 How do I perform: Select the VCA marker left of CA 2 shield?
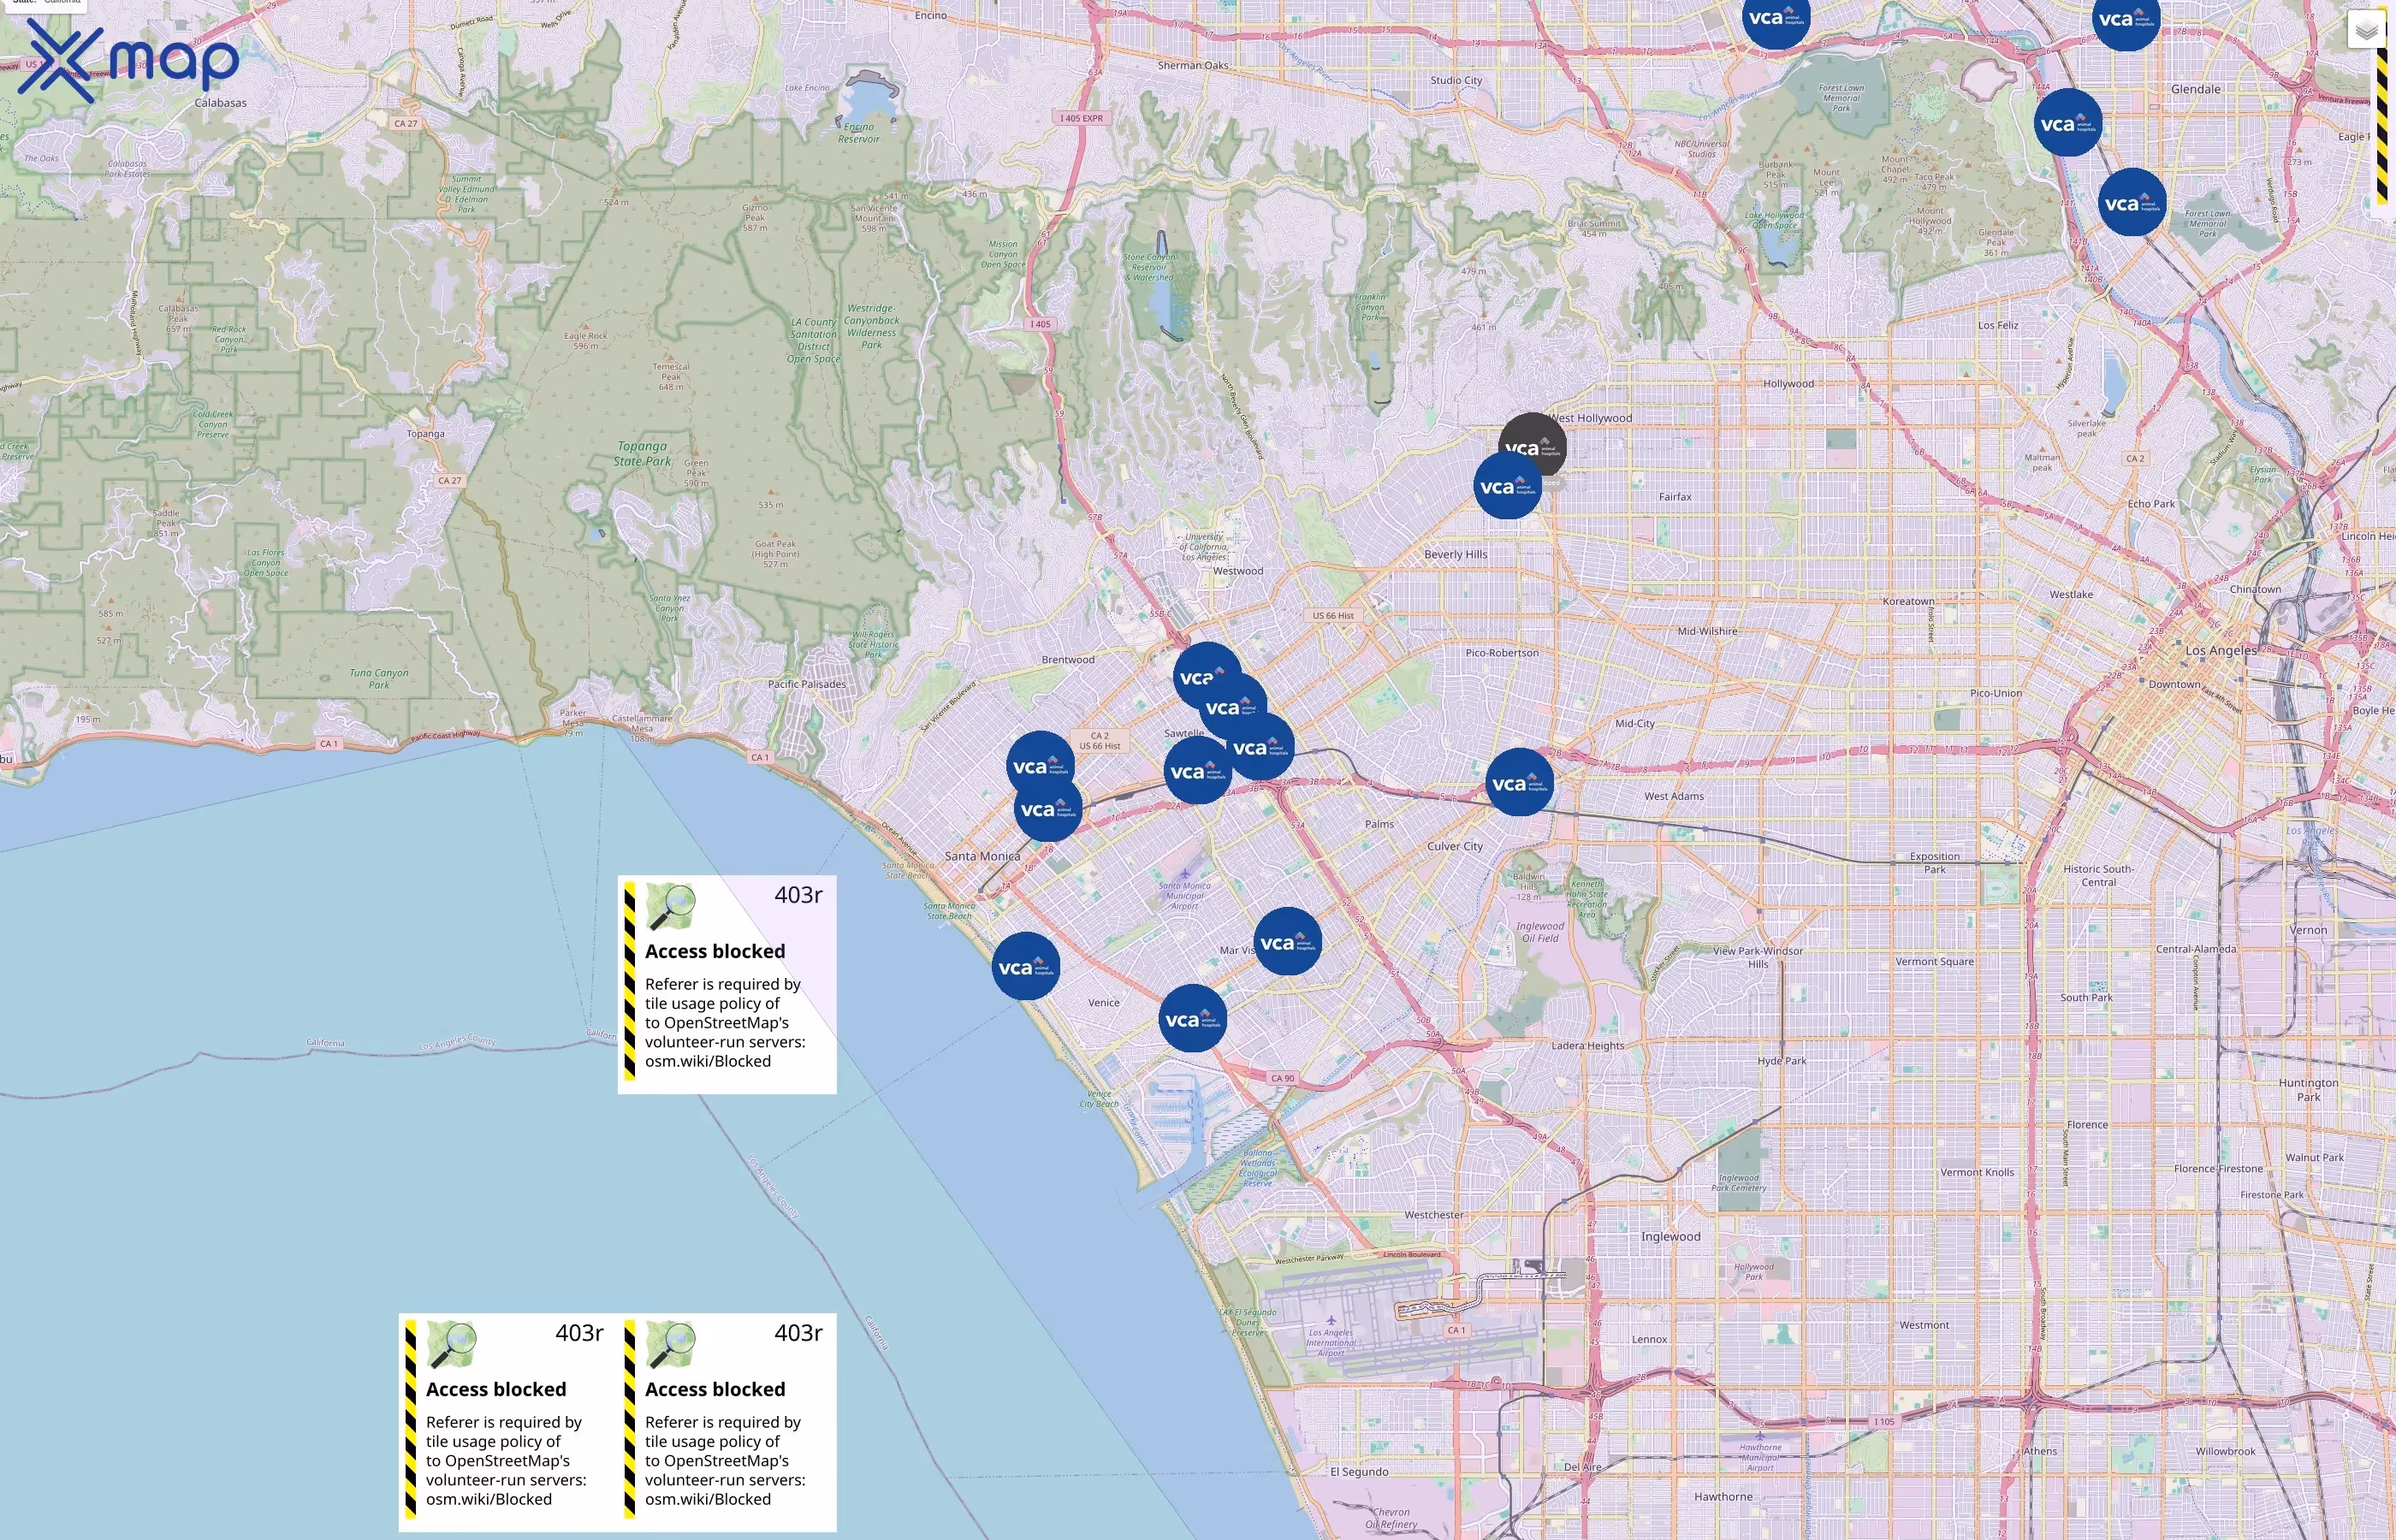tap(1040, 766)
